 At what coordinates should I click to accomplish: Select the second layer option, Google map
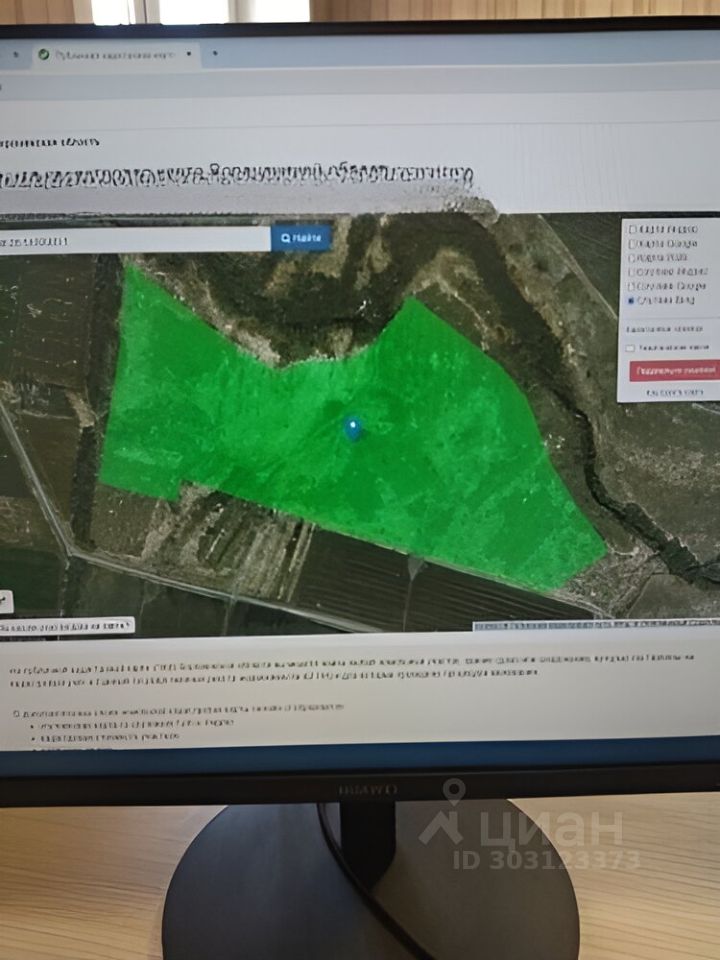click(633, 244)
